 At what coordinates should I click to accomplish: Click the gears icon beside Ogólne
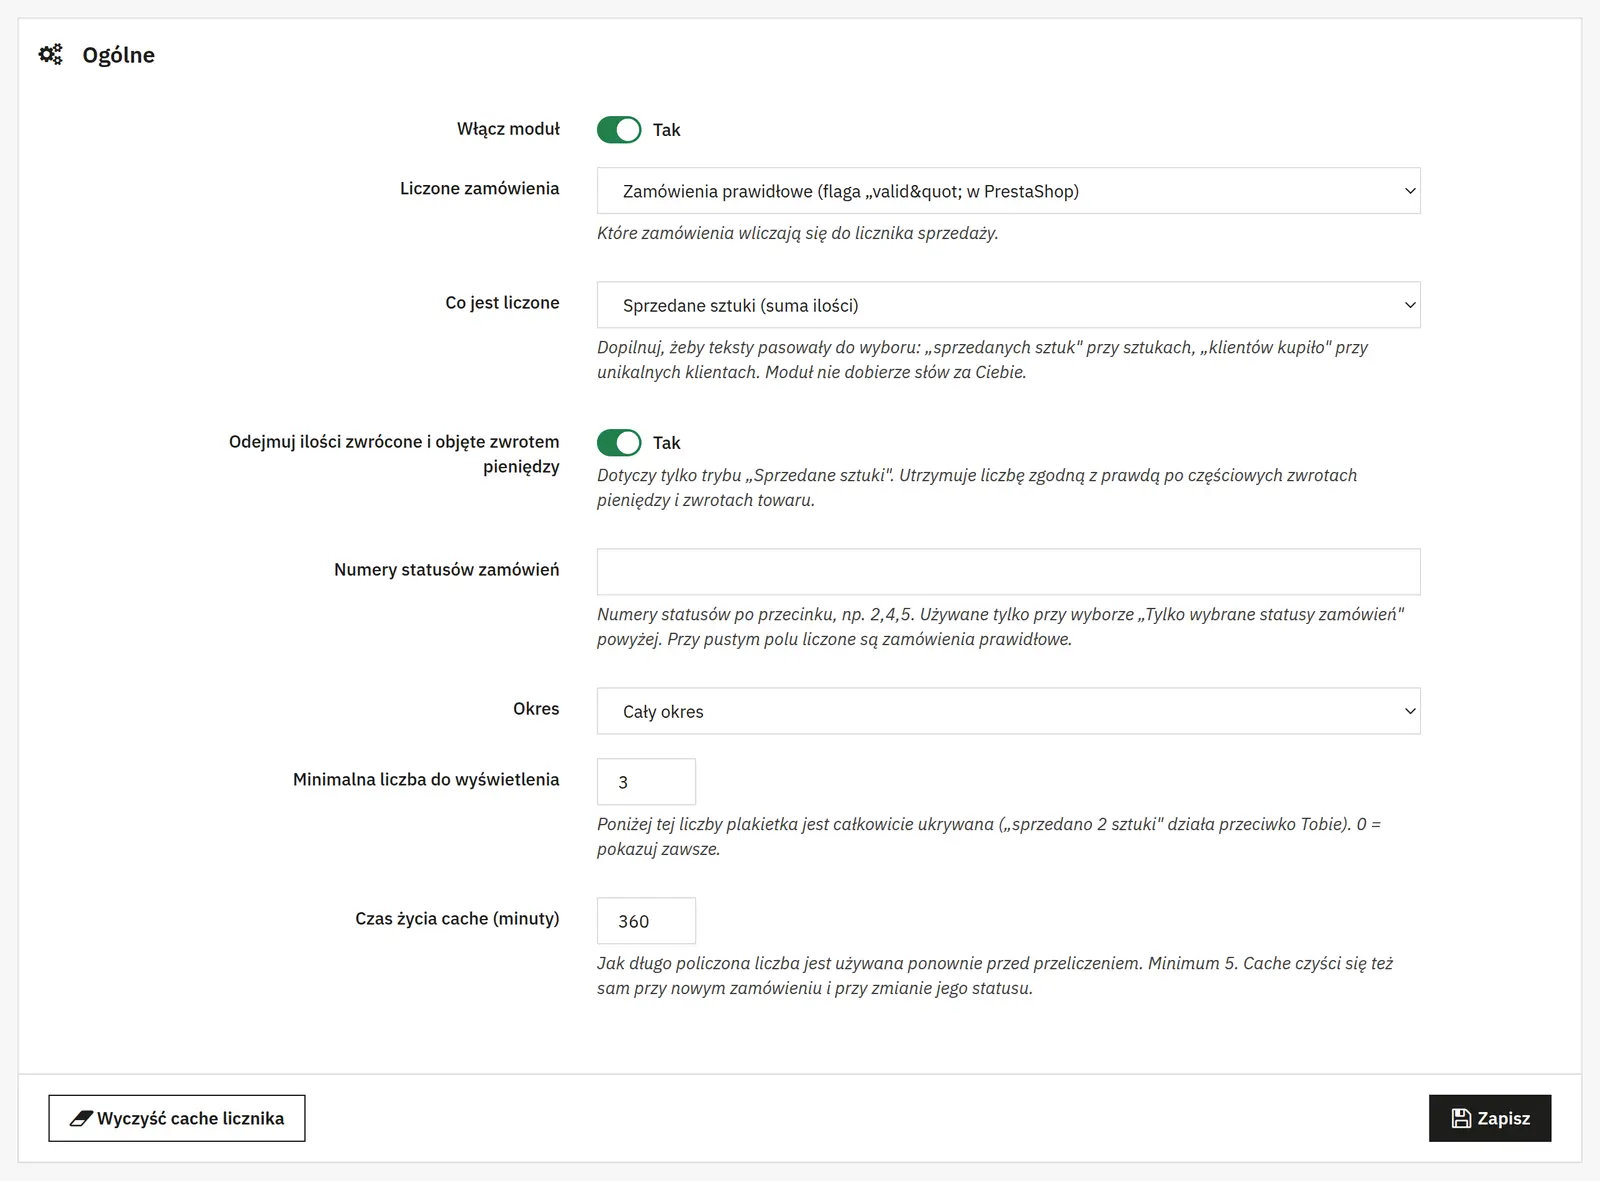click(x=51, y=54)
